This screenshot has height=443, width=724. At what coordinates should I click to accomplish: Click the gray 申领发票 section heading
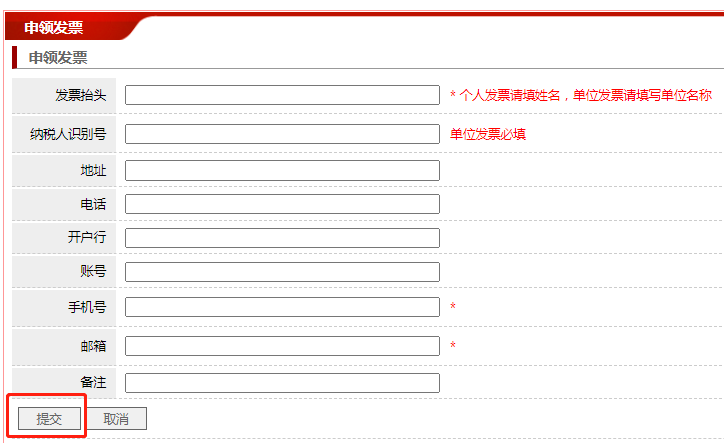(x=58, y=58)
